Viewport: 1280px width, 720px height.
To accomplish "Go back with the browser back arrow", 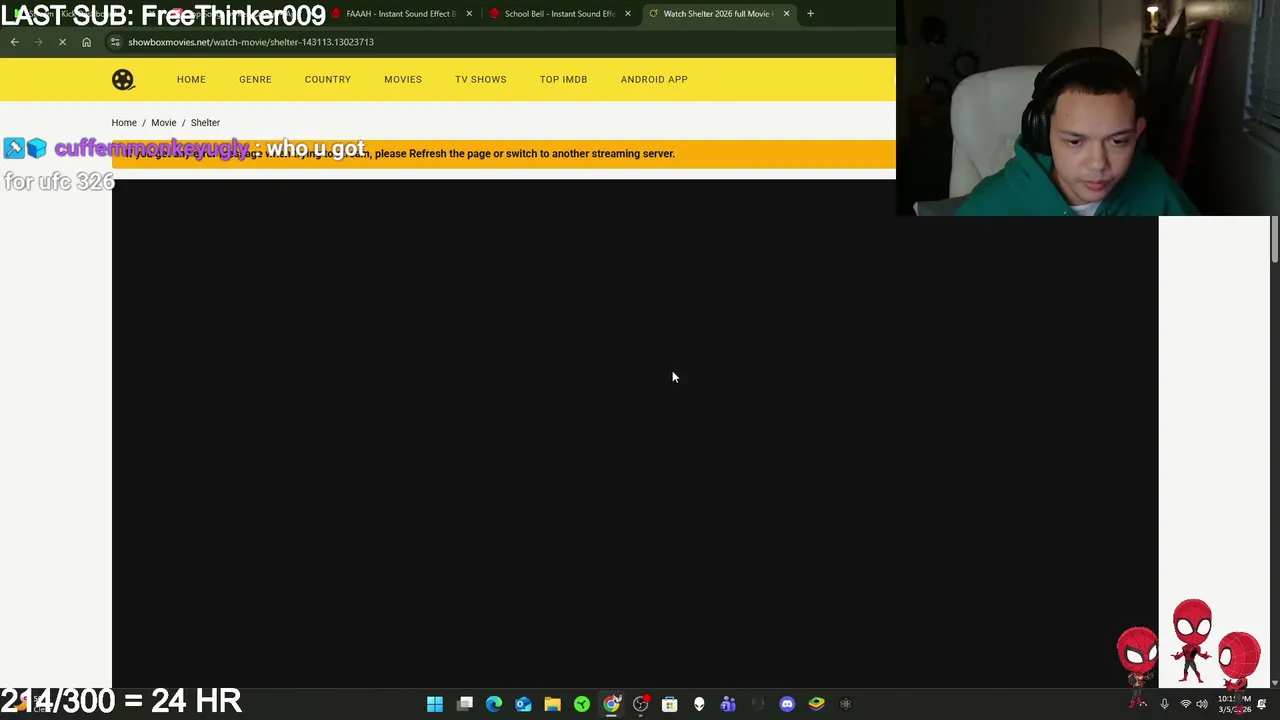I will [15, 42].
